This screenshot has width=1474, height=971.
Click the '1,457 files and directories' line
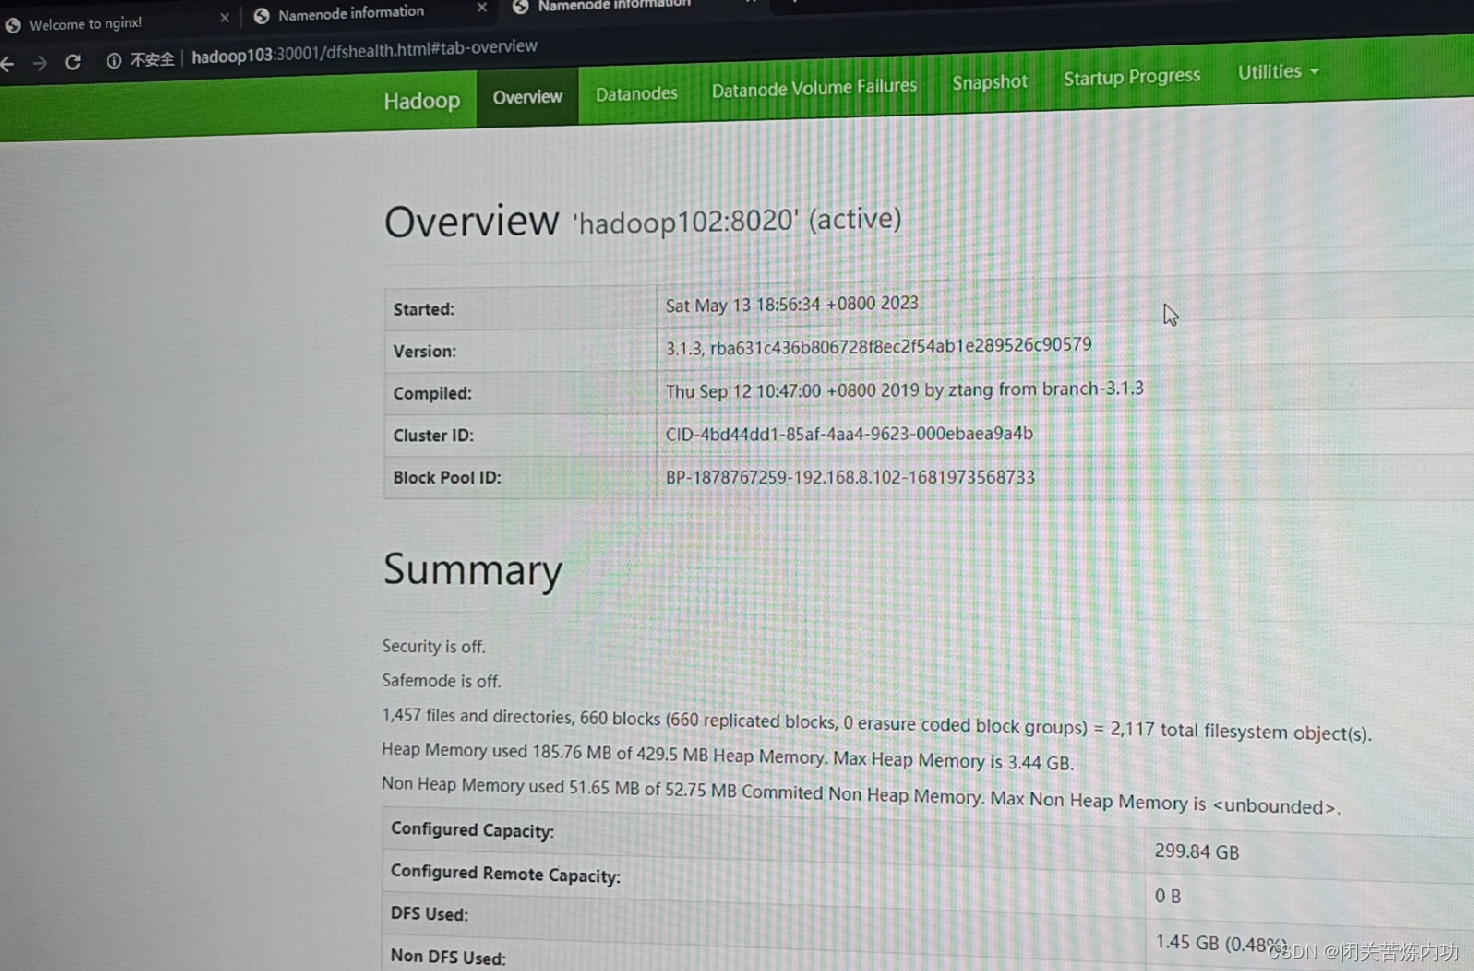pyautogui.click(x=876, y=724)
